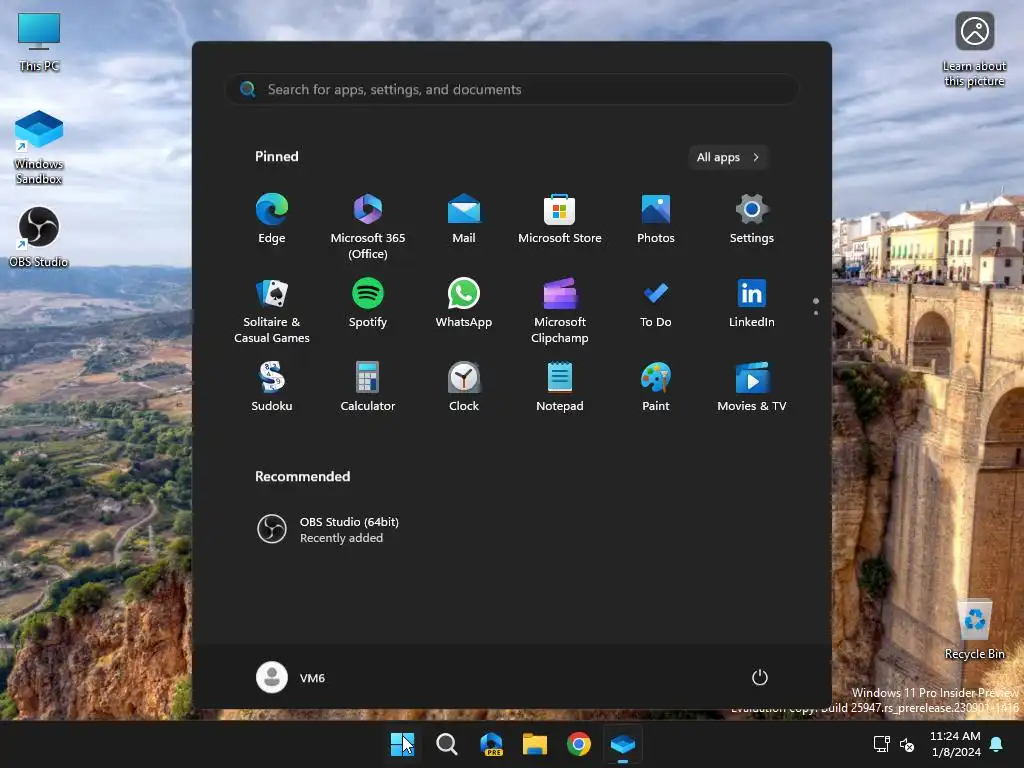Open the VM6 user account menu
Screen dimensions: 1024x768
point(291,677)
